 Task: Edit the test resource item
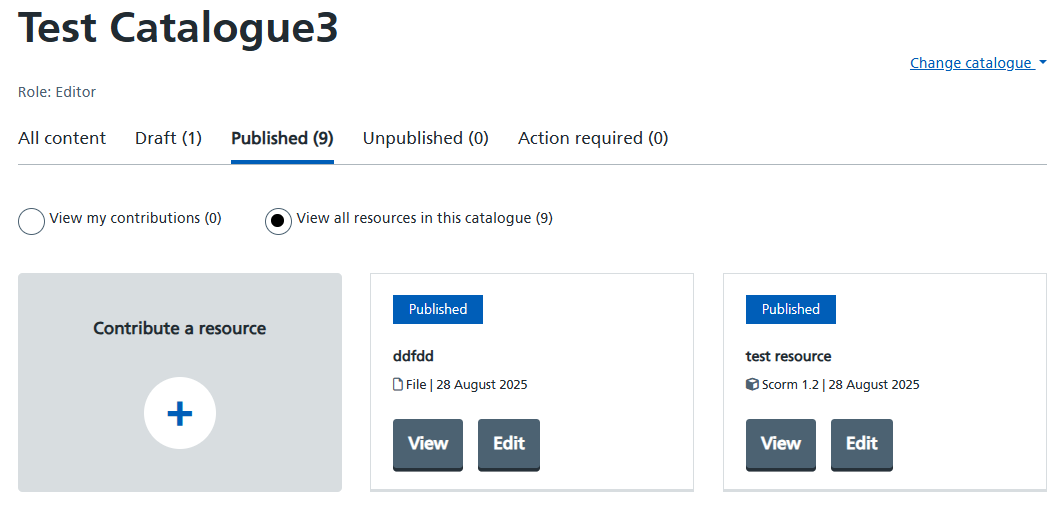click(x=862, y=444)
